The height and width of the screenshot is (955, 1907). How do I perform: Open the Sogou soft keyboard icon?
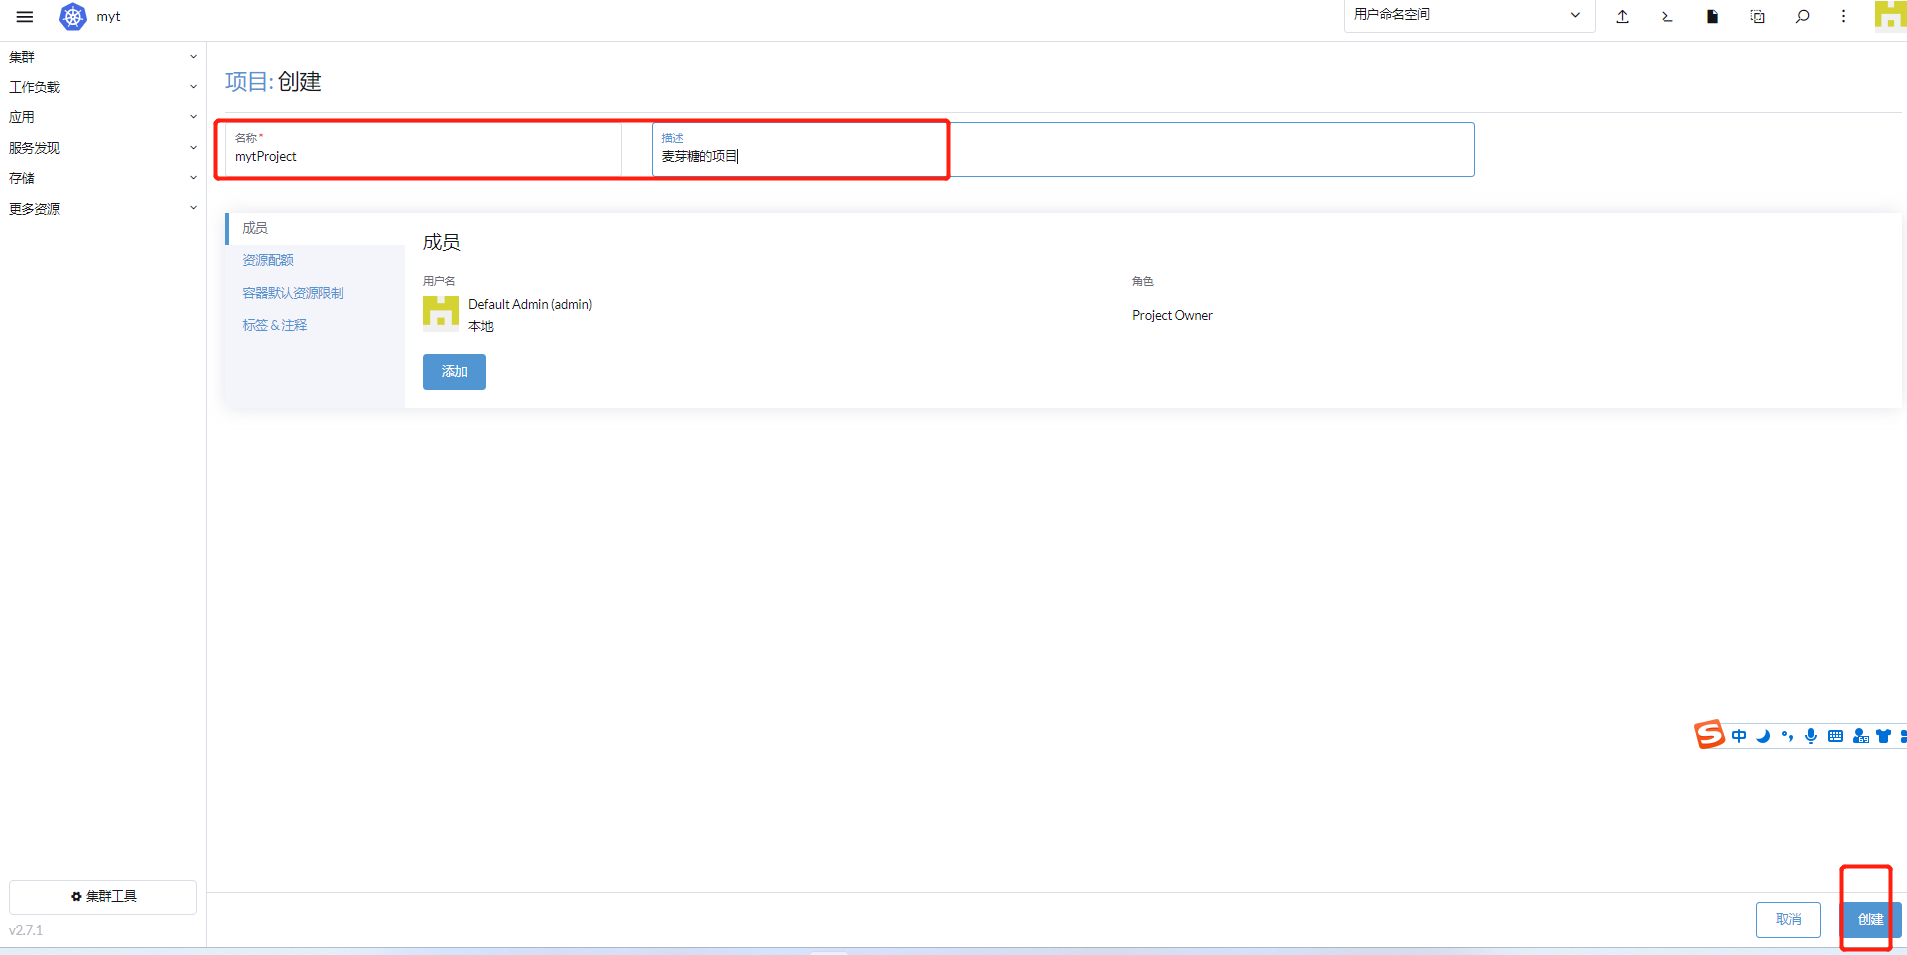pos(1835,736)
